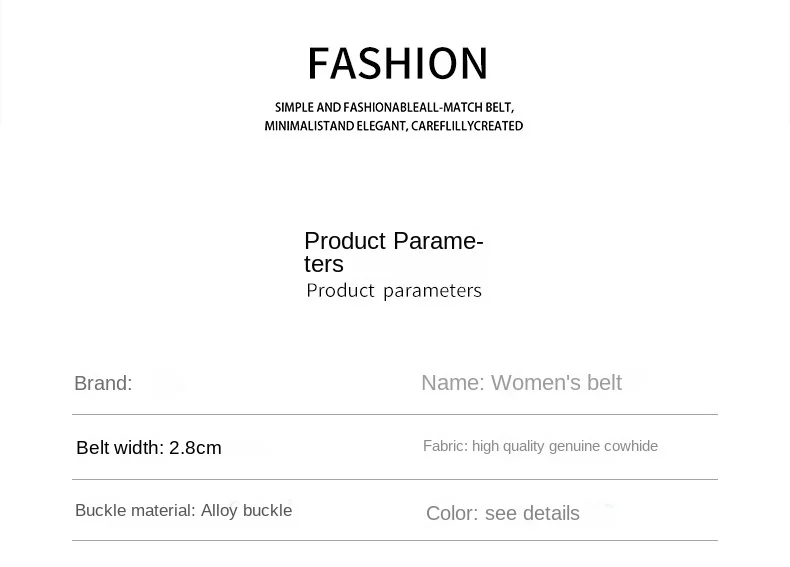Click 'Women's belt' product name value
Image resolution: width=790 pixels, height=567 pixels.
(x=556, y=383)
